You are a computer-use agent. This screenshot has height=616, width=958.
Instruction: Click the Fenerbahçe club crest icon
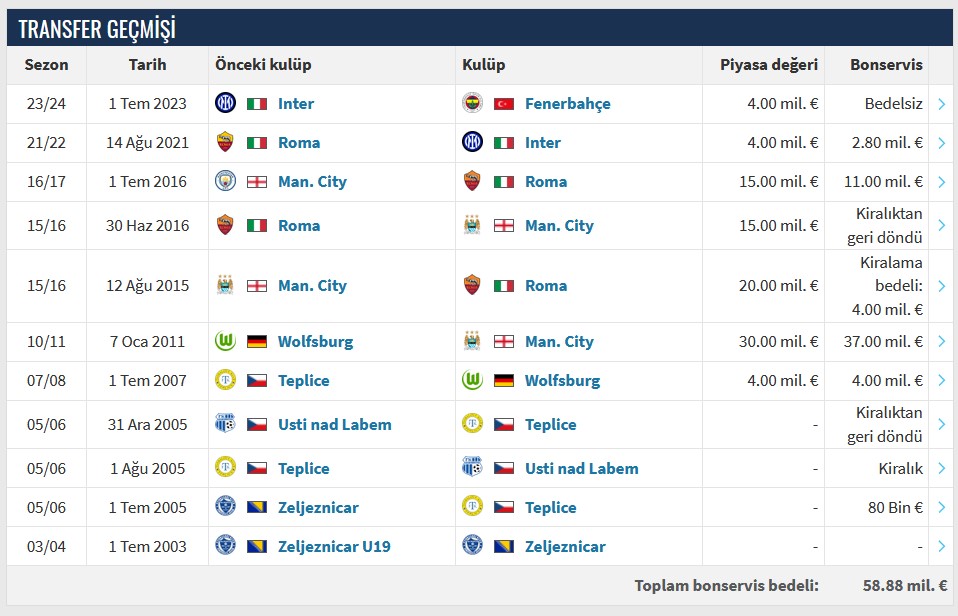click(x=472, y=103)
